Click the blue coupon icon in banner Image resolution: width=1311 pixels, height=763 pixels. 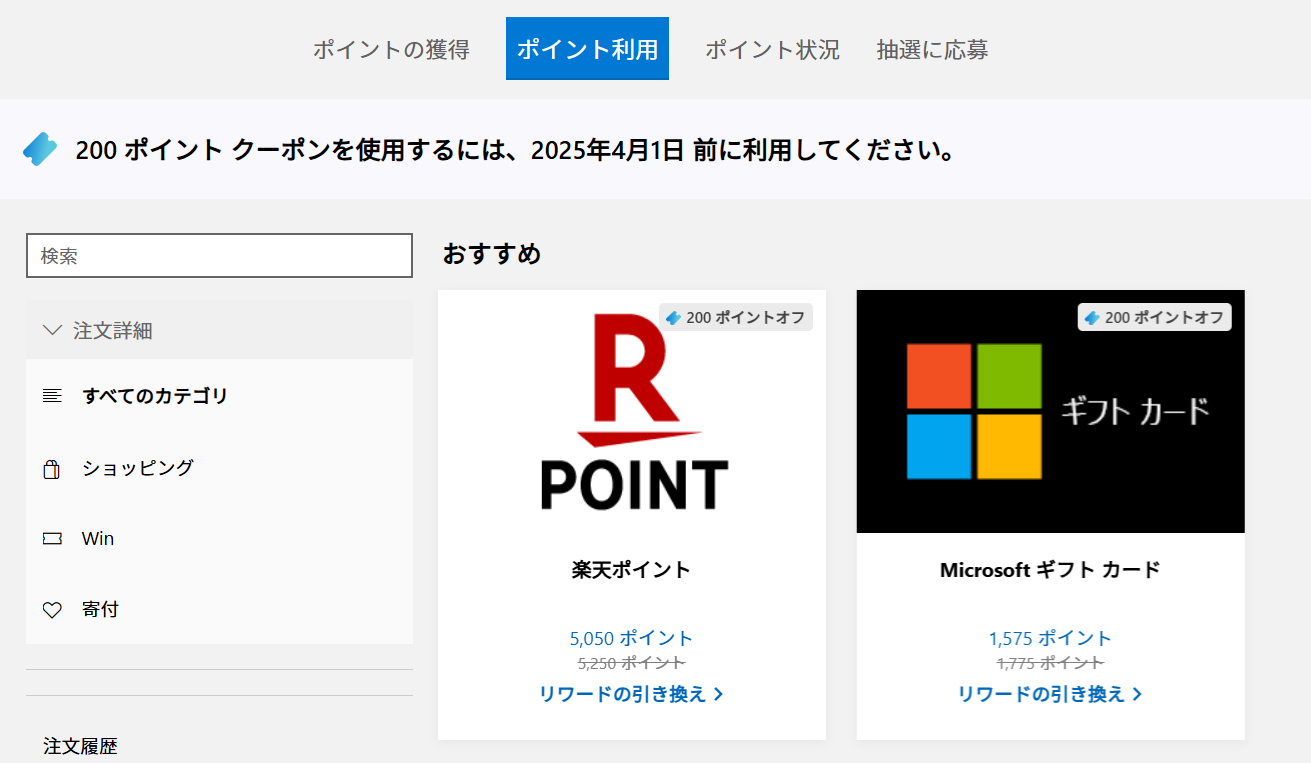point(40,149)
